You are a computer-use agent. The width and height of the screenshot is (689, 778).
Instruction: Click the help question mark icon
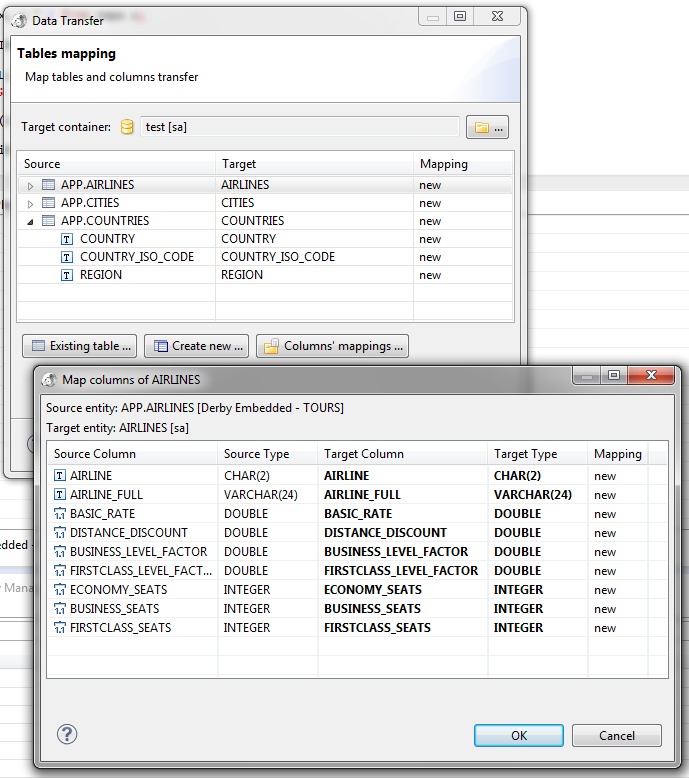pos(67,735)
